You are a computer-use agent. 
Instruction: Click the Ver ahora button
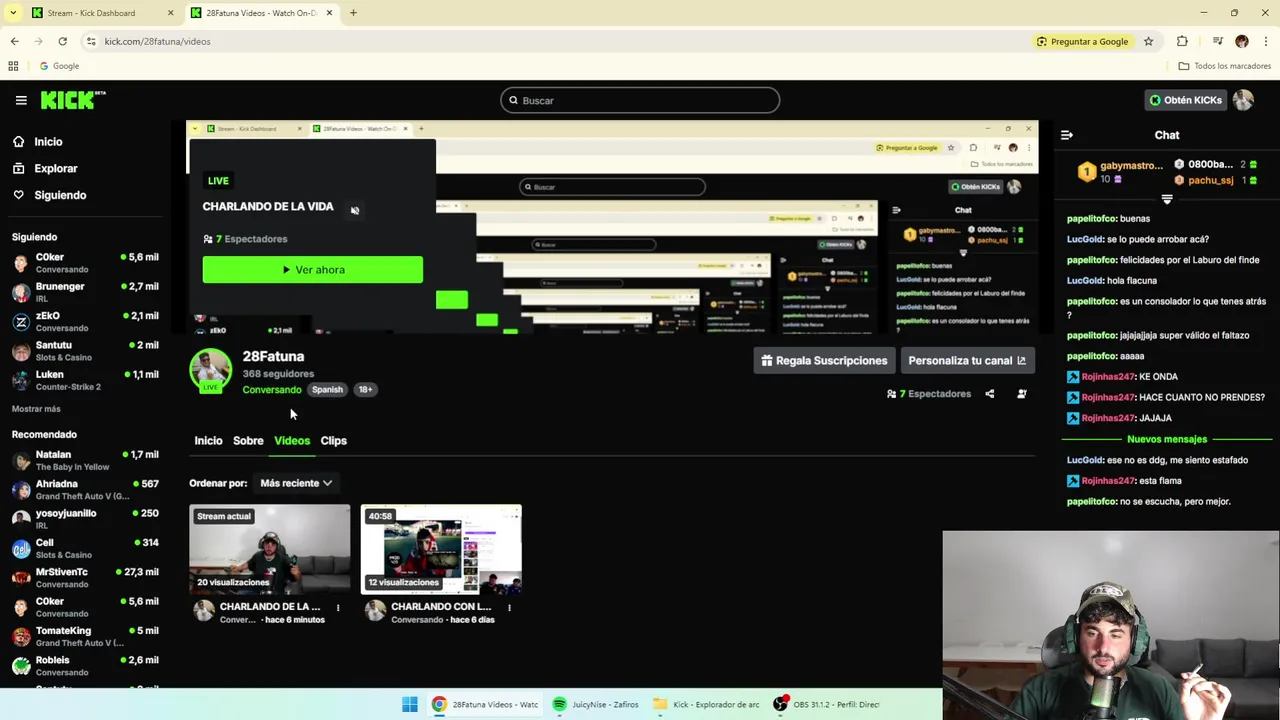tap(312, 270)
